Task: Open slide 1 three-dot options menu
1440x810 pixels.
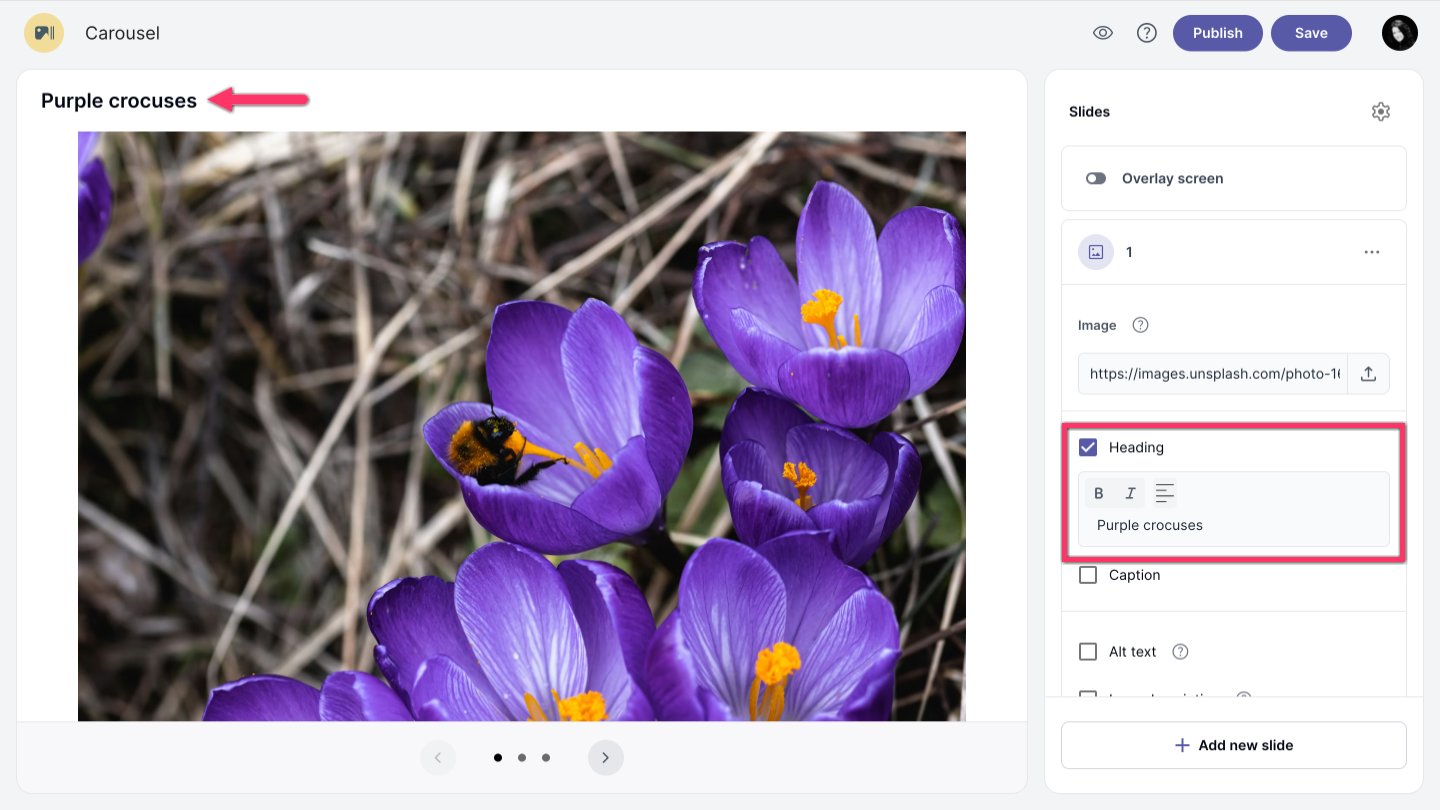Action: pos(1372,252)
